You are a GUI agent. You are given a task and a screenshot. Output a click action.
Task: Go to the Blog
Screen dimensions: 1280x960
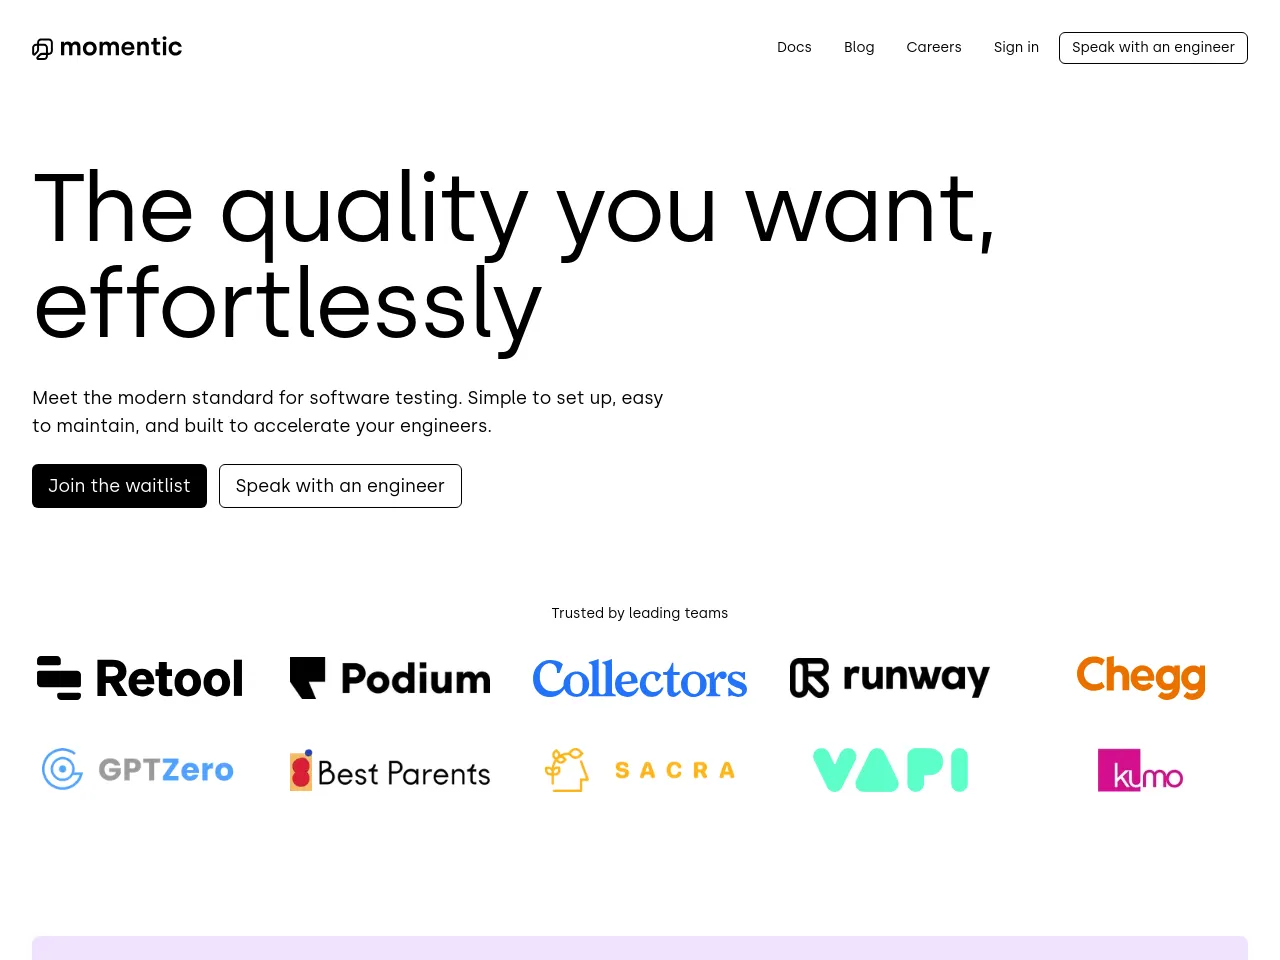tap(859, 47)
